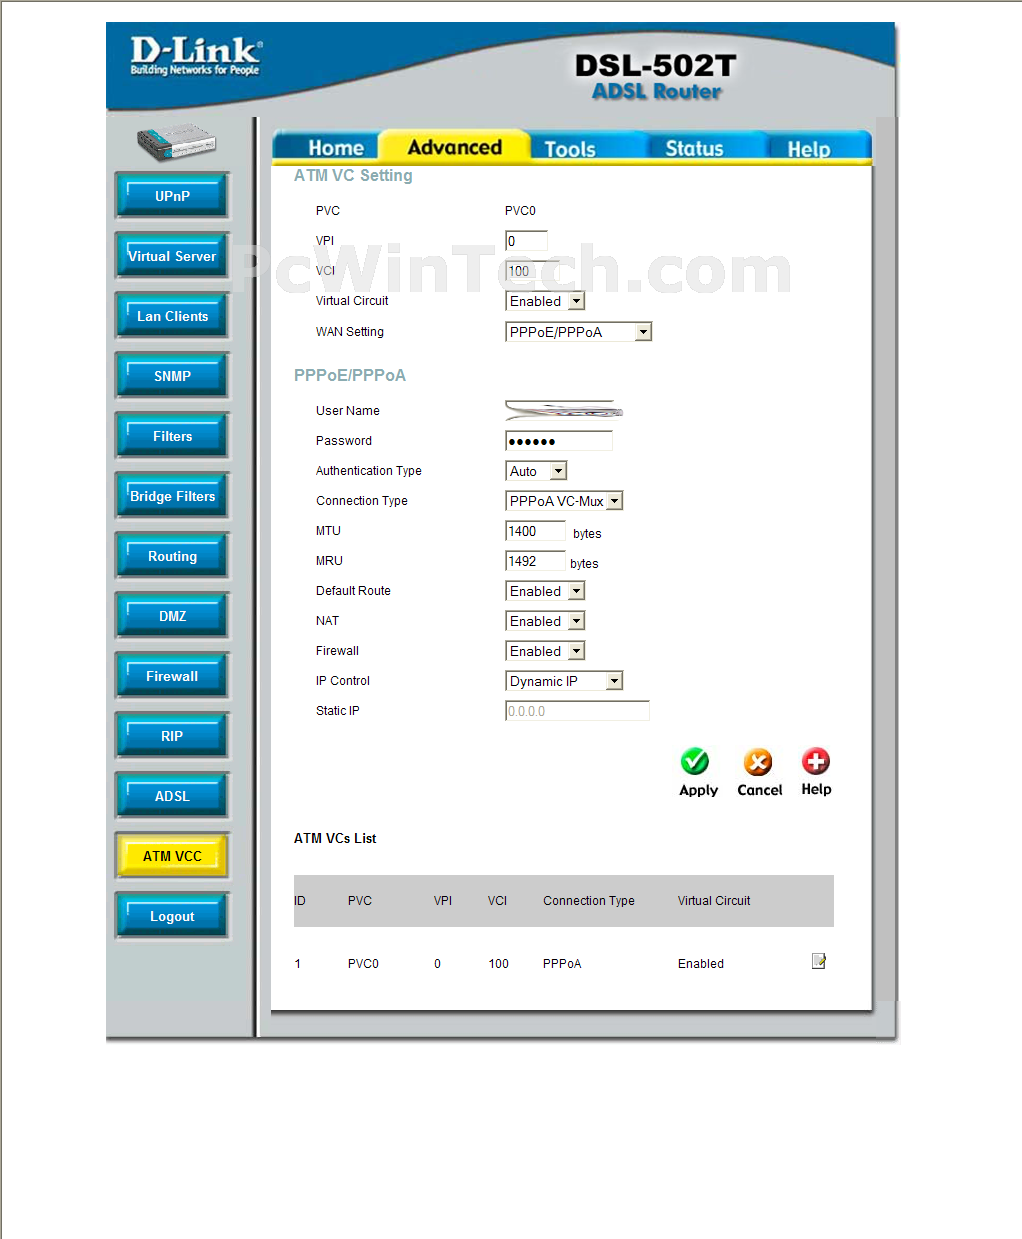Click the Cancel label text
This screenshot has height=1239, width=1022.
(760, 790)
